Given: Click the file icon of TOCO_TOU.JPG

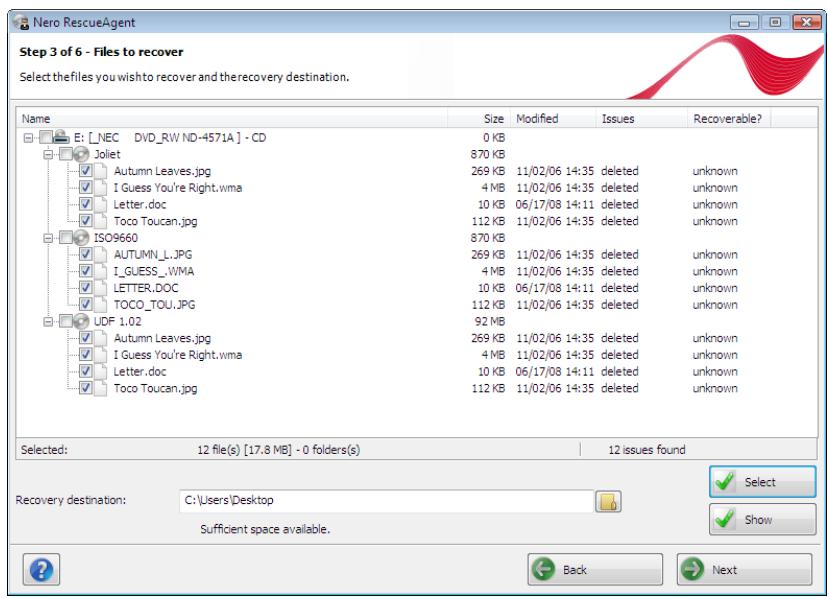Looking at the screenshot, I should click(101, 305).
